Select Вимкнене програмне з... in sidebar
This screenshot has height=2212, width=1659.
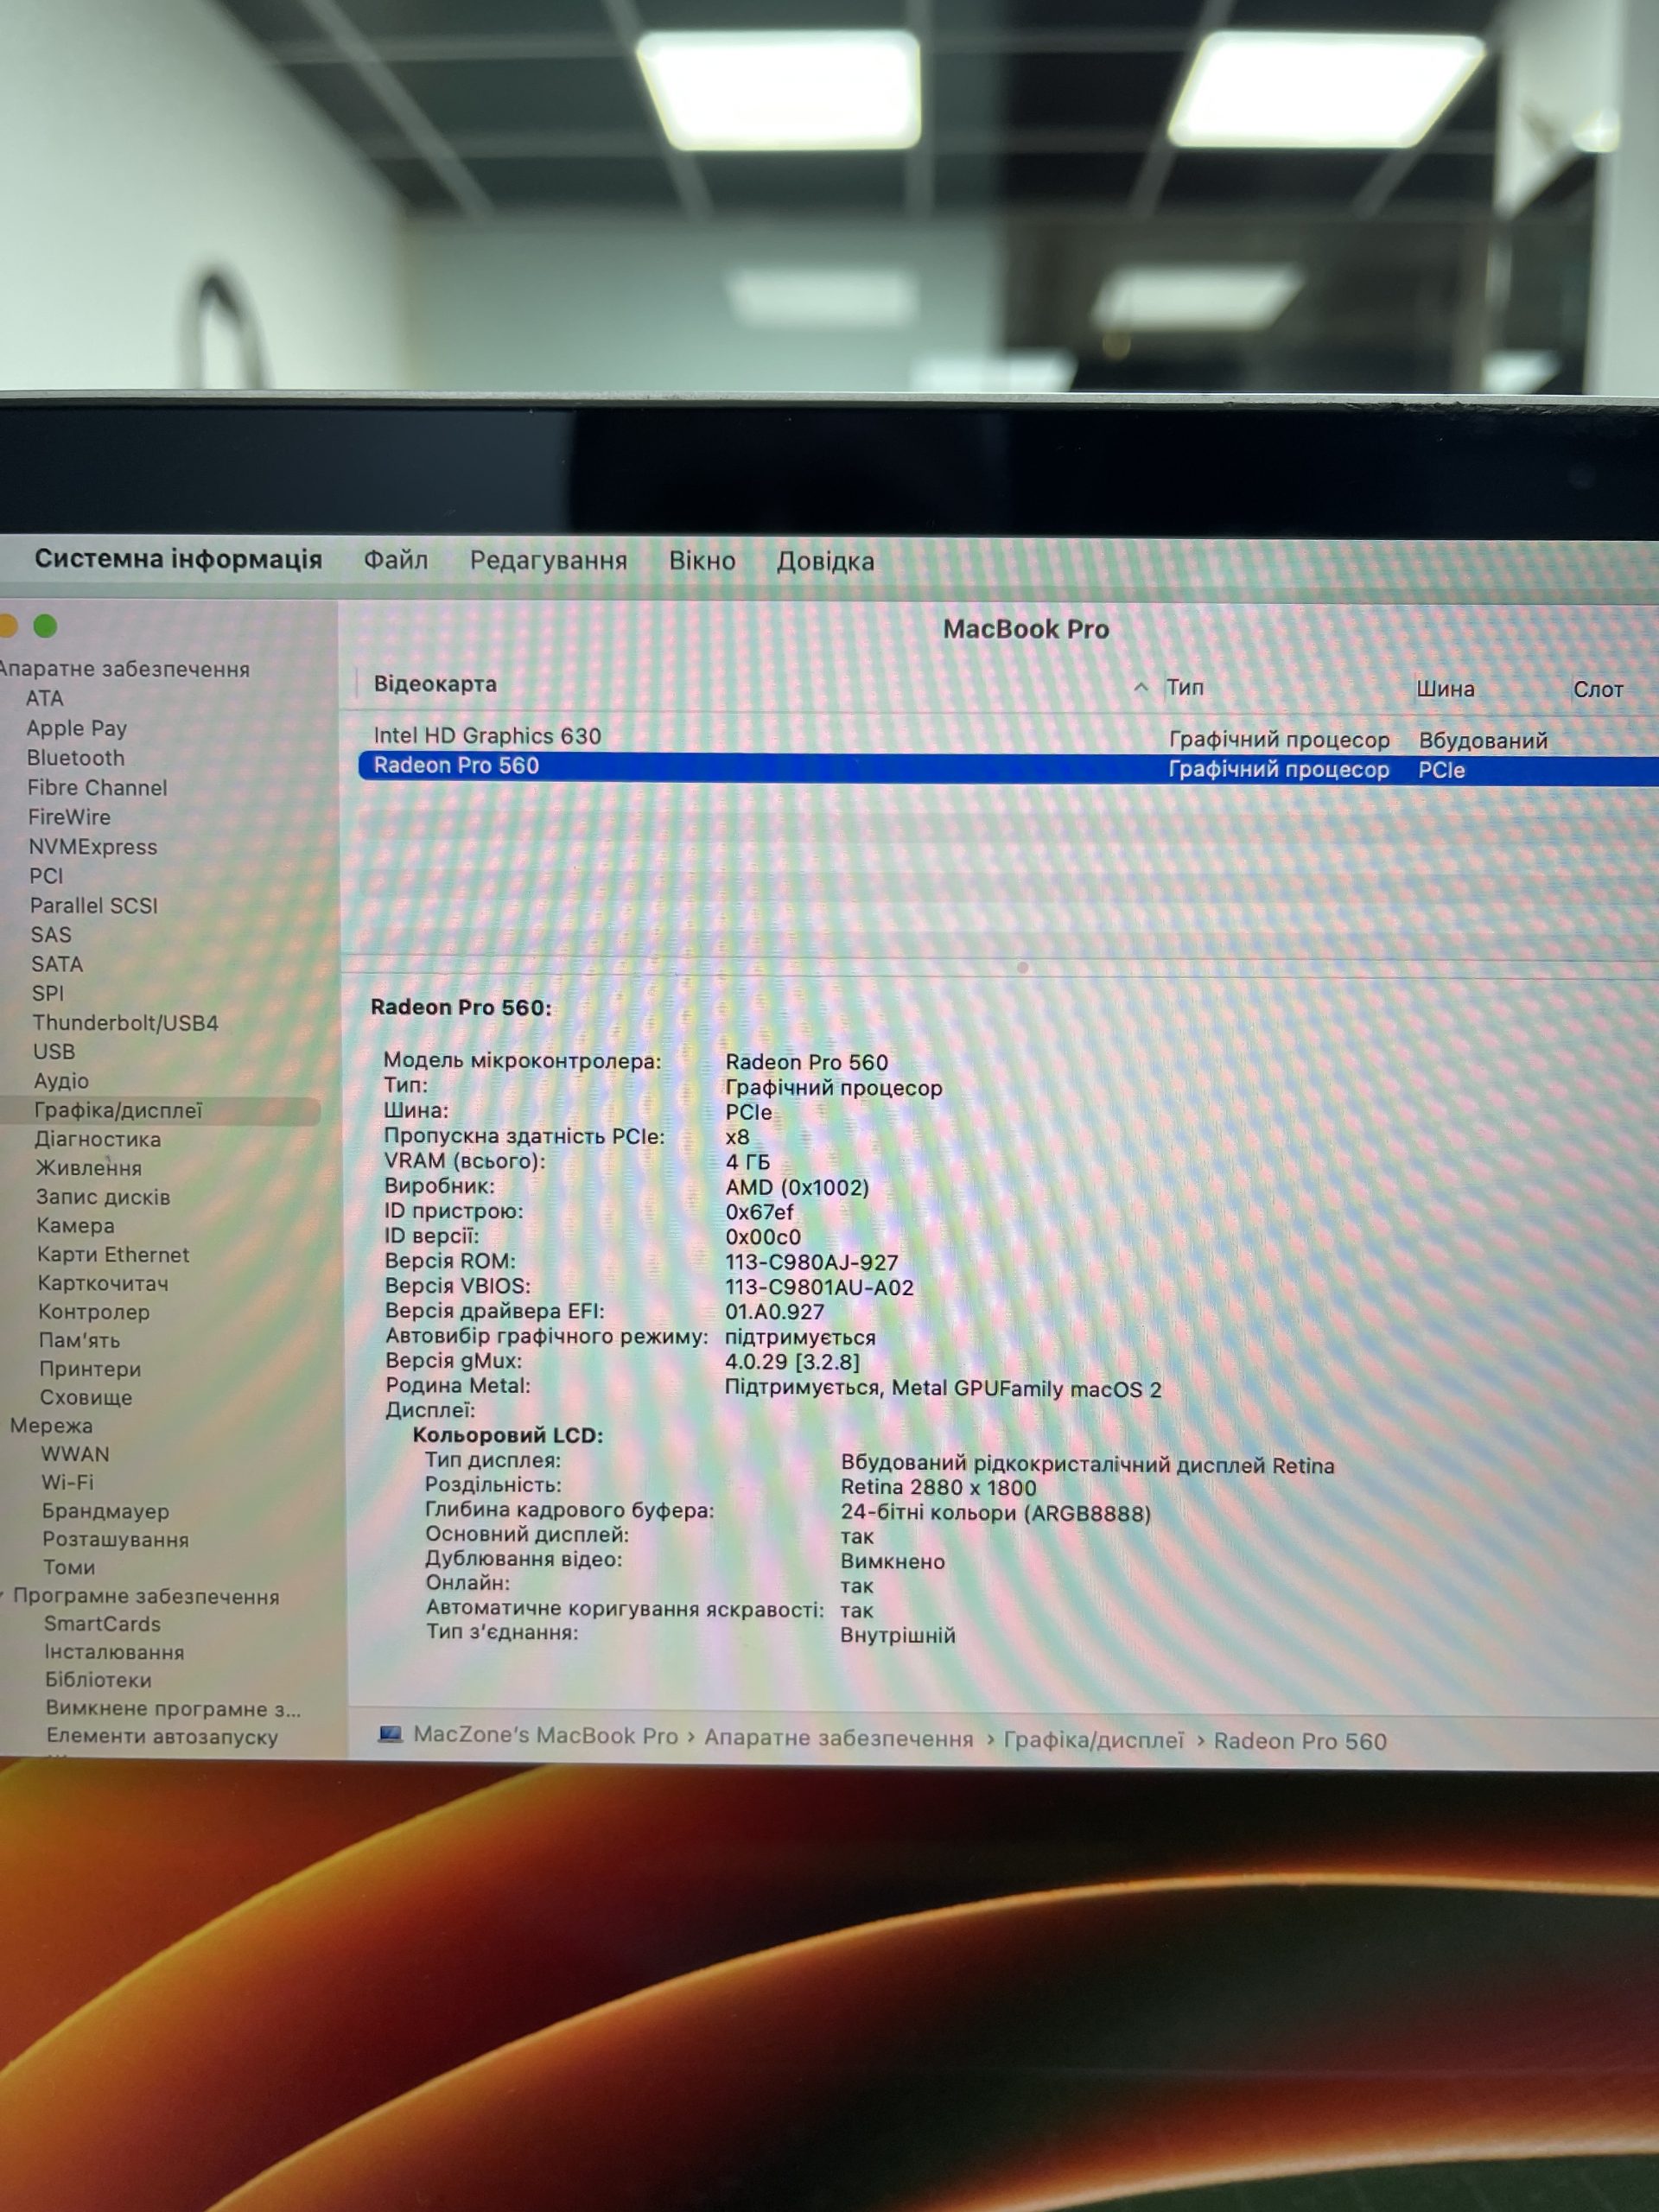click(173, 1709)
